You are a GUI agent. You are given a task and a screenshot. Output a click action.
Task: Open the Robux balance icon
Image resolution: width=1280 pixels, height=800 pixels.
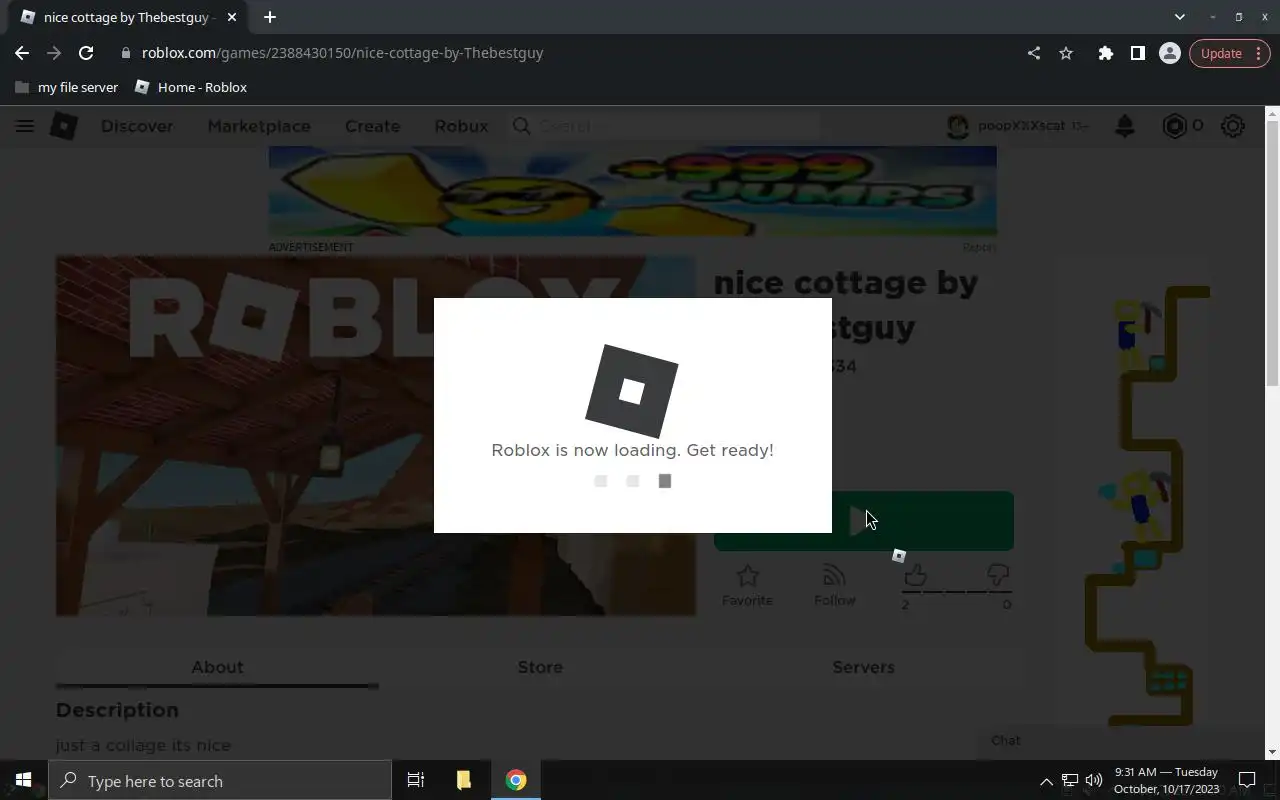point(1174,126)
